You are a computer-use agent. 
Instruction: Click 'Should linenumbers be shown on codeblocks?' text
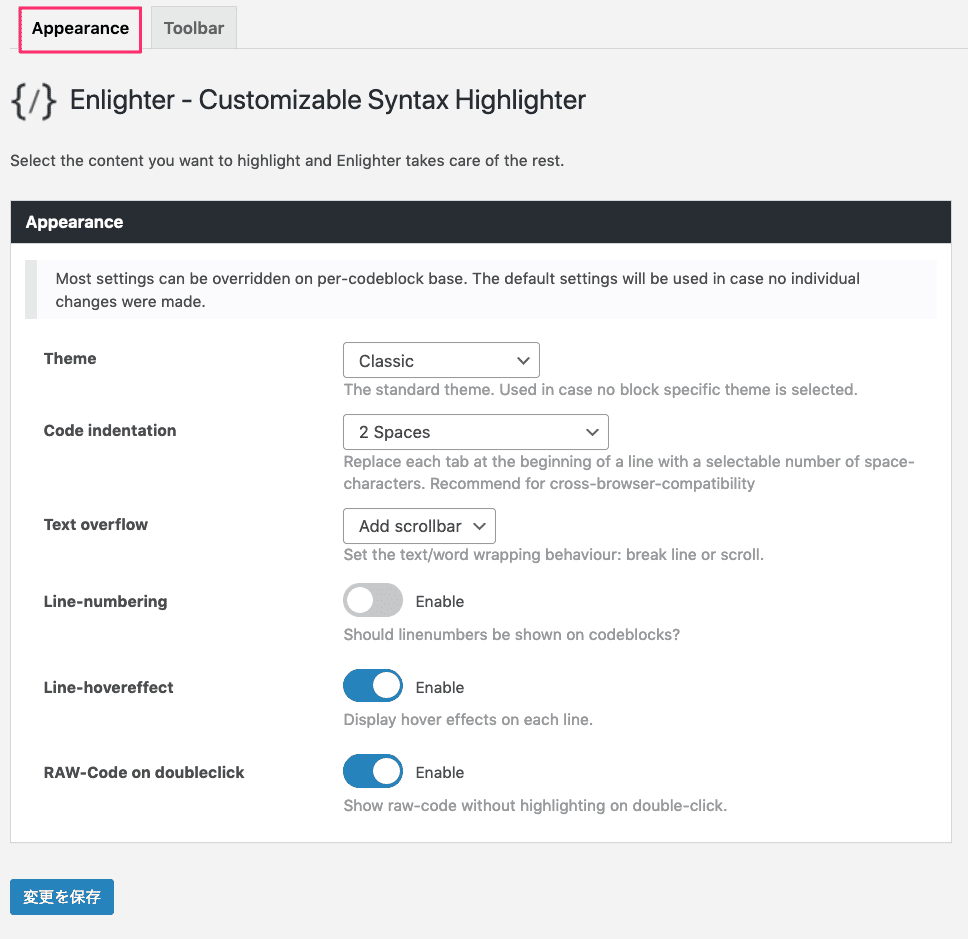[x=512, y=635]
